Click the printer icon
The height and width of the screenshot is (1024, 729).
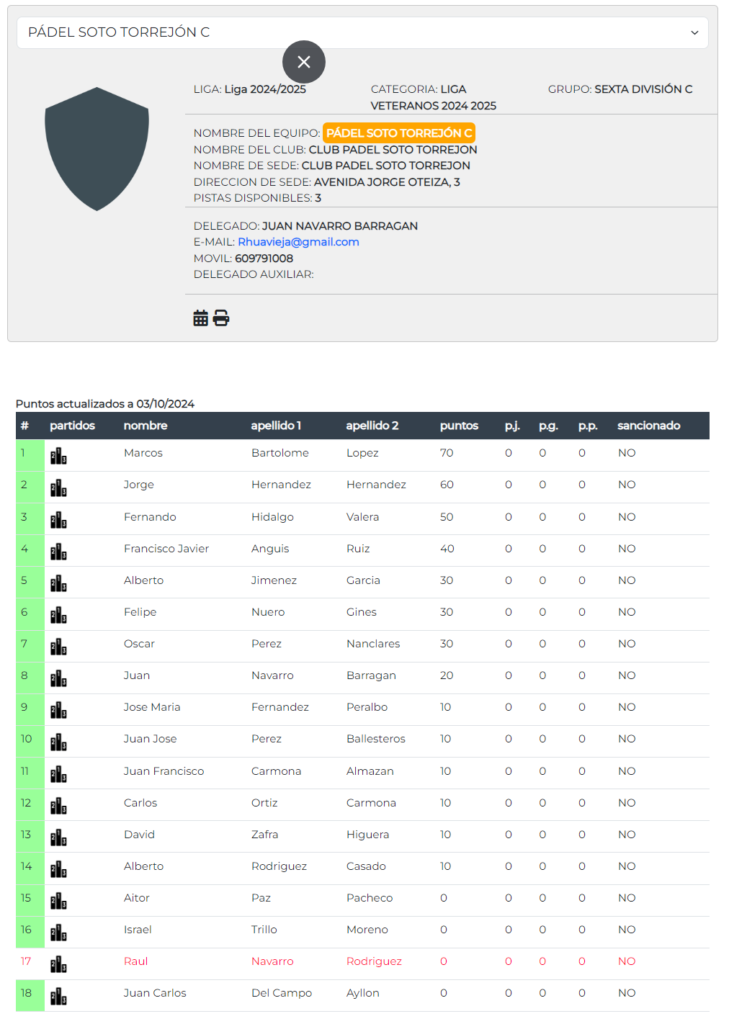(x=221, y=318)
